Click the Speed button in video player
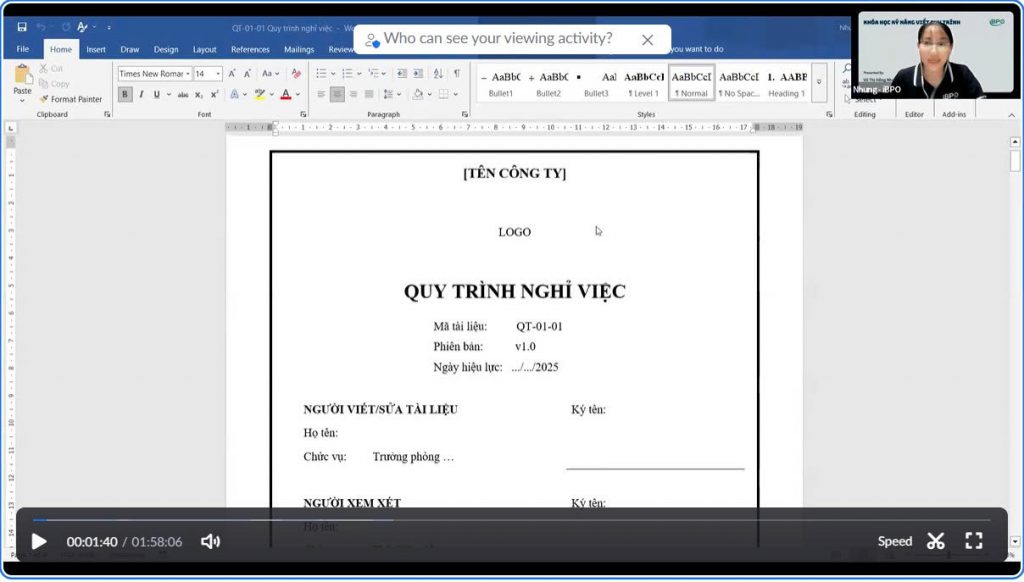The image size is (1024, 582). point(894,541)
